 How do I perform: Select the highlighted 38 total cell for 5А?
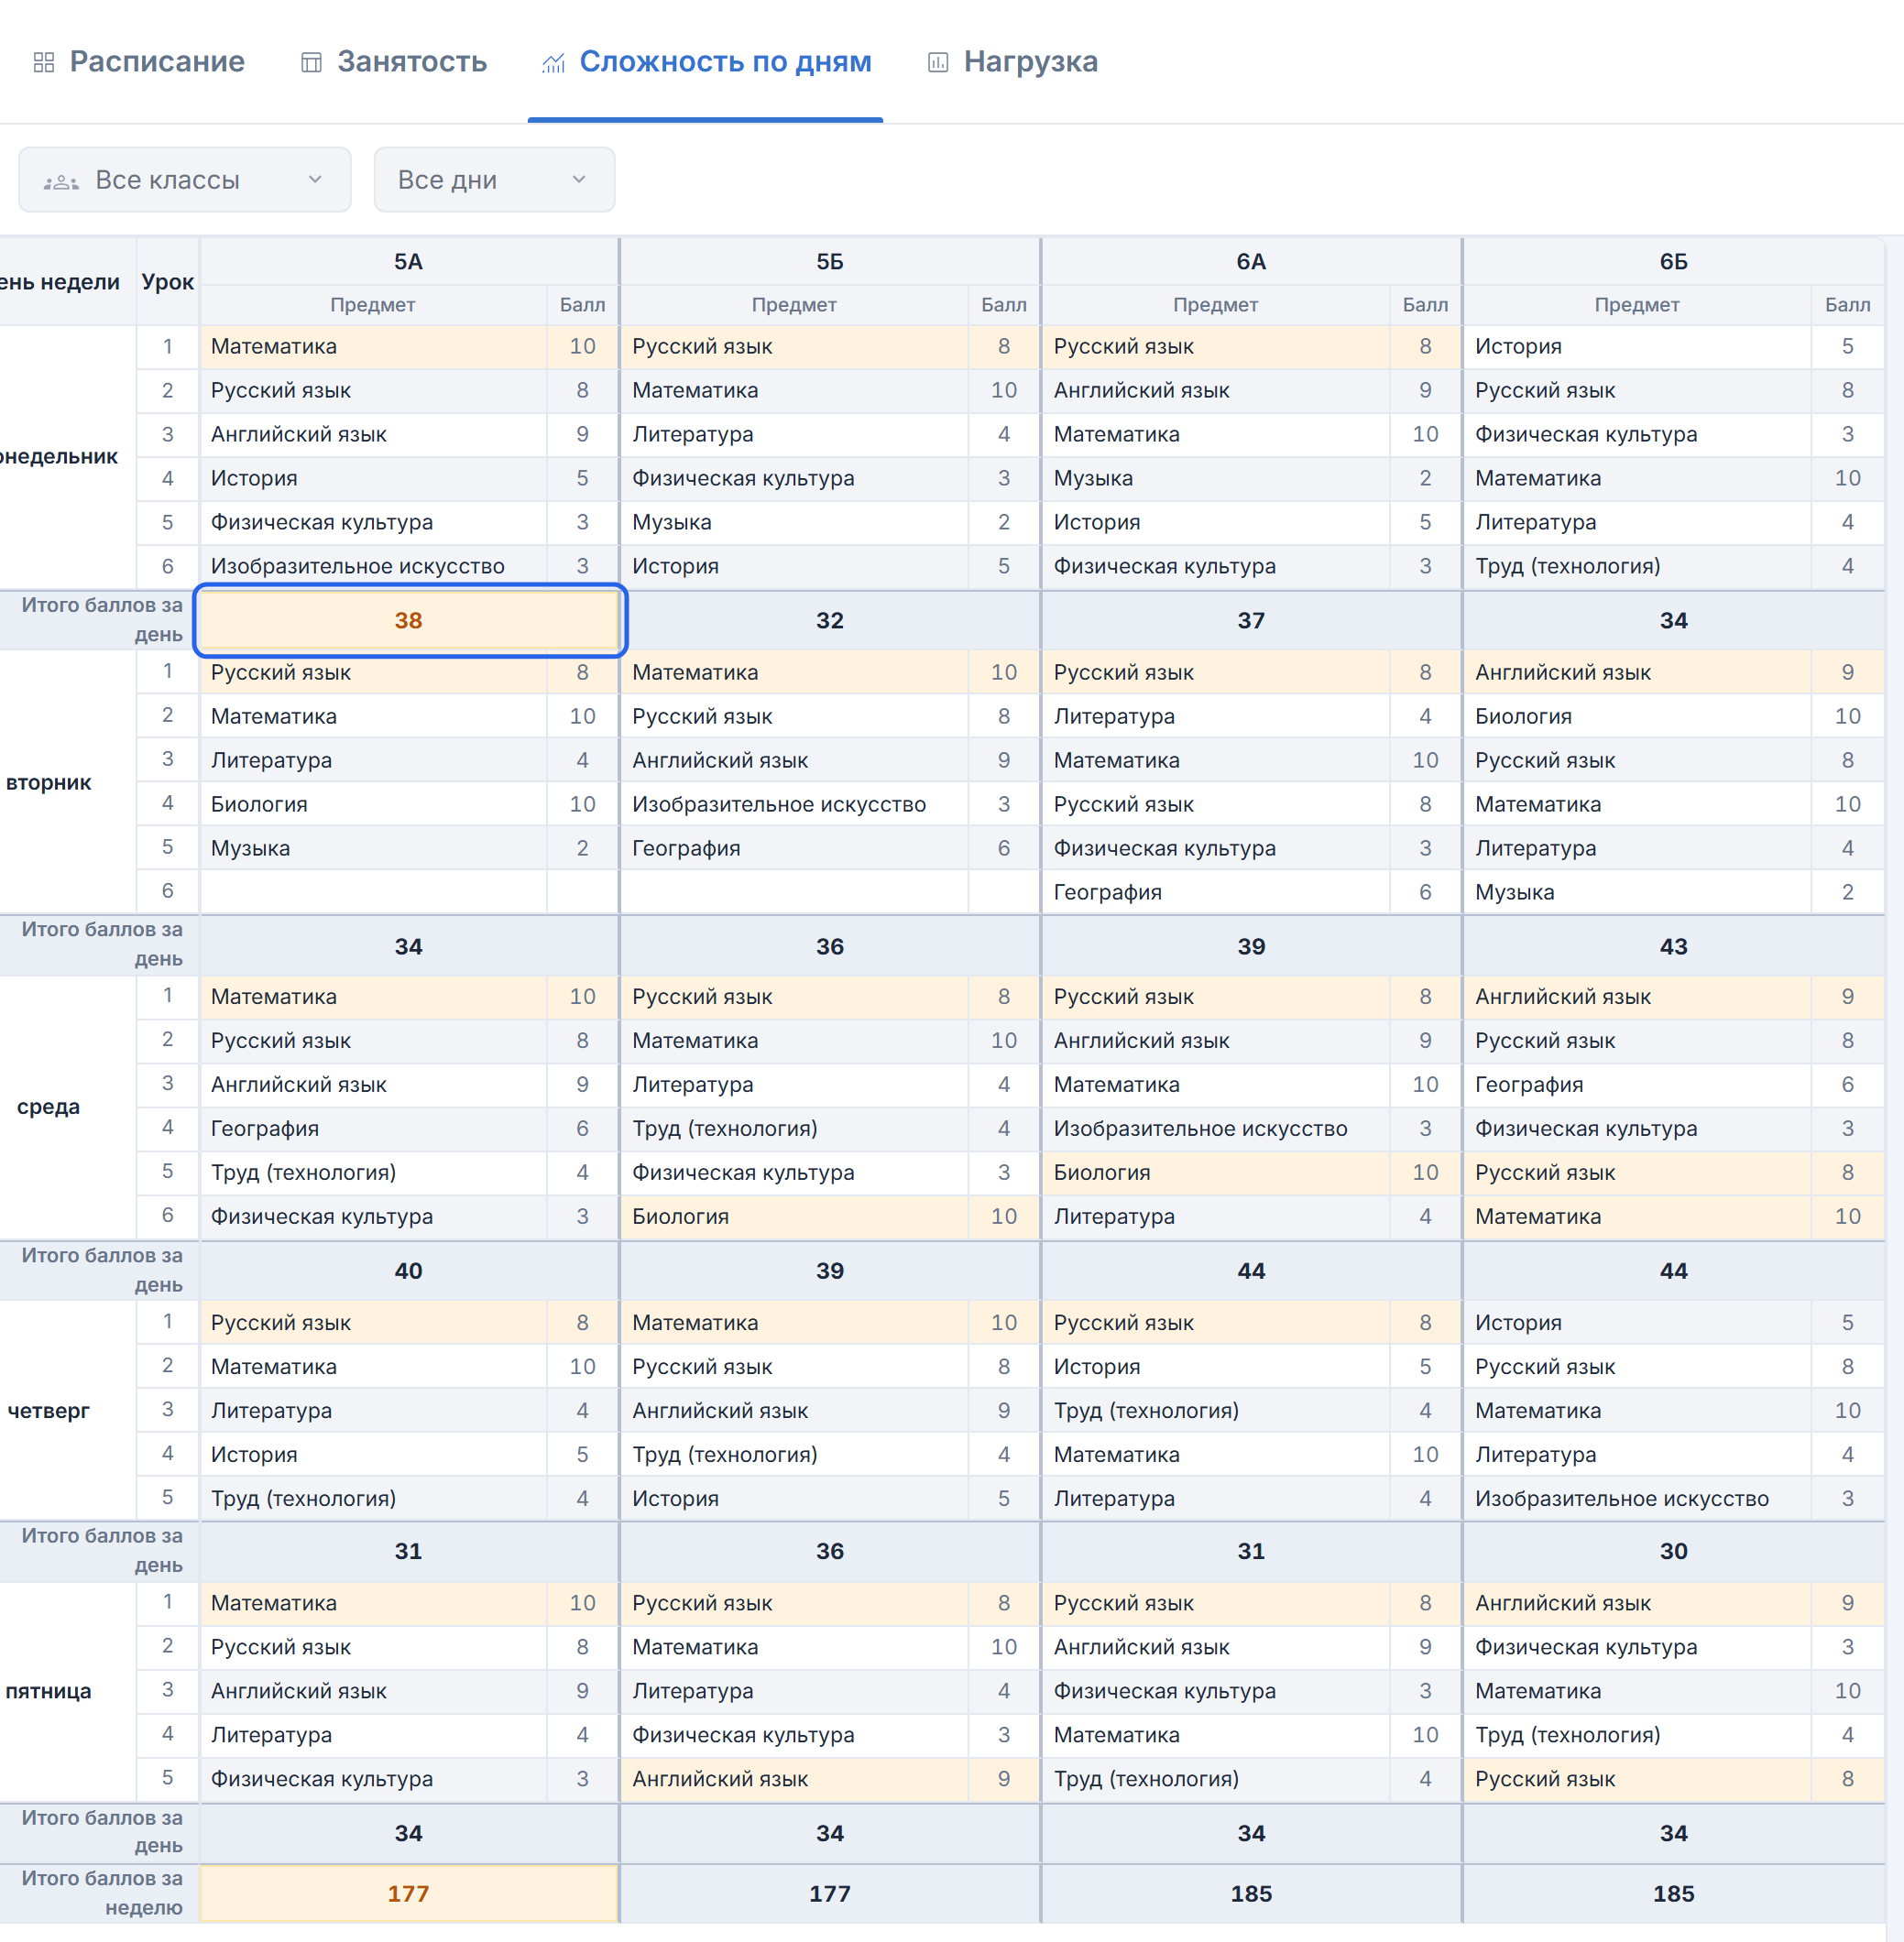pyautogui.click(x=409, y=620)
